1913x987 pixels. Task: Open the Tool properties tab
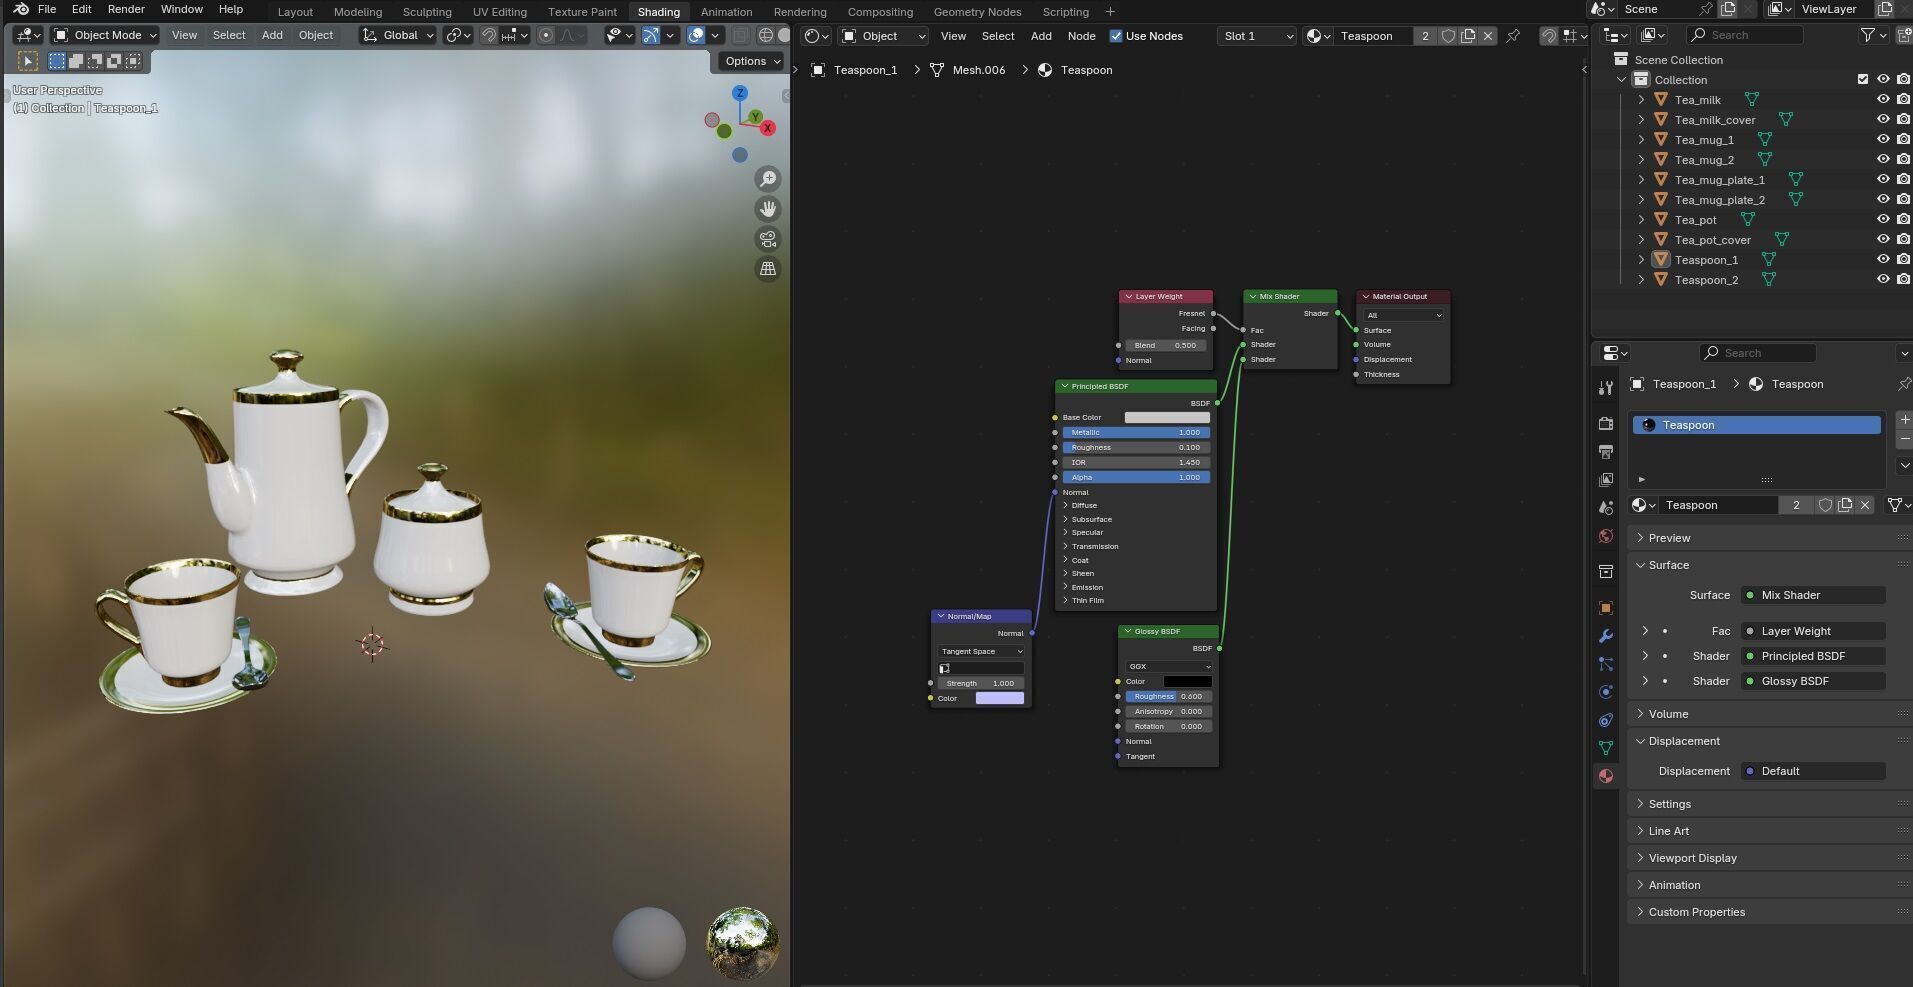[x=1606, y=387]
